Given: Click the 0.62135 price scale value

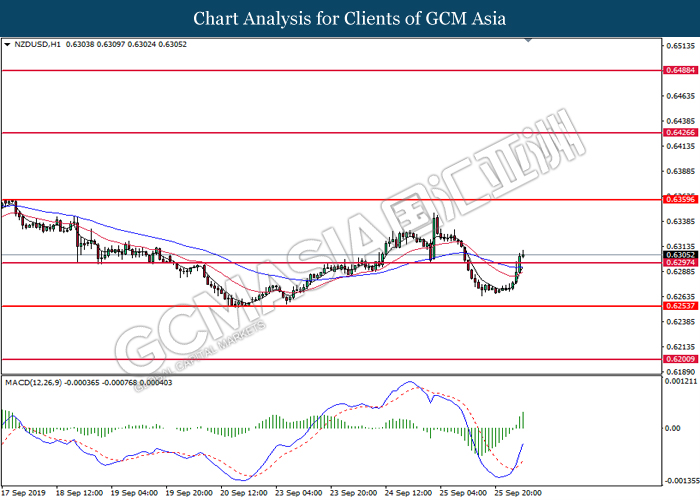Looking at the screenshot, I should (x=680, y=346).
